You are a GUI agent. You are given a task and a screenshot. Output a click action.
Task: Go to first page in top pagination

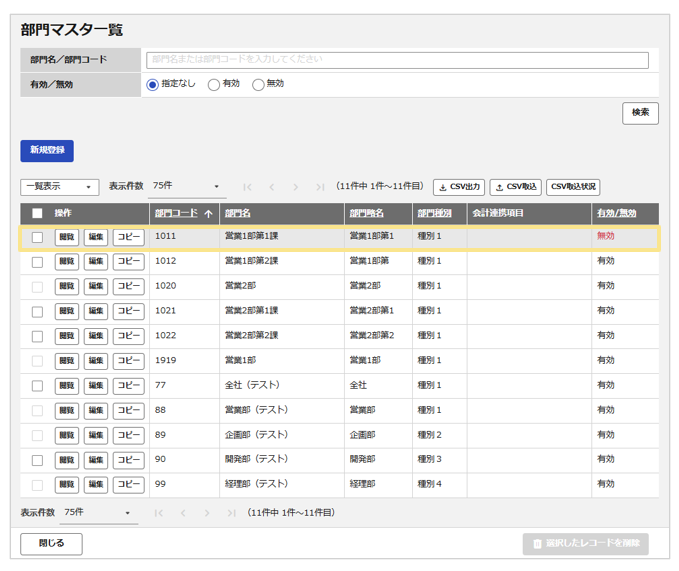(247, 187)
